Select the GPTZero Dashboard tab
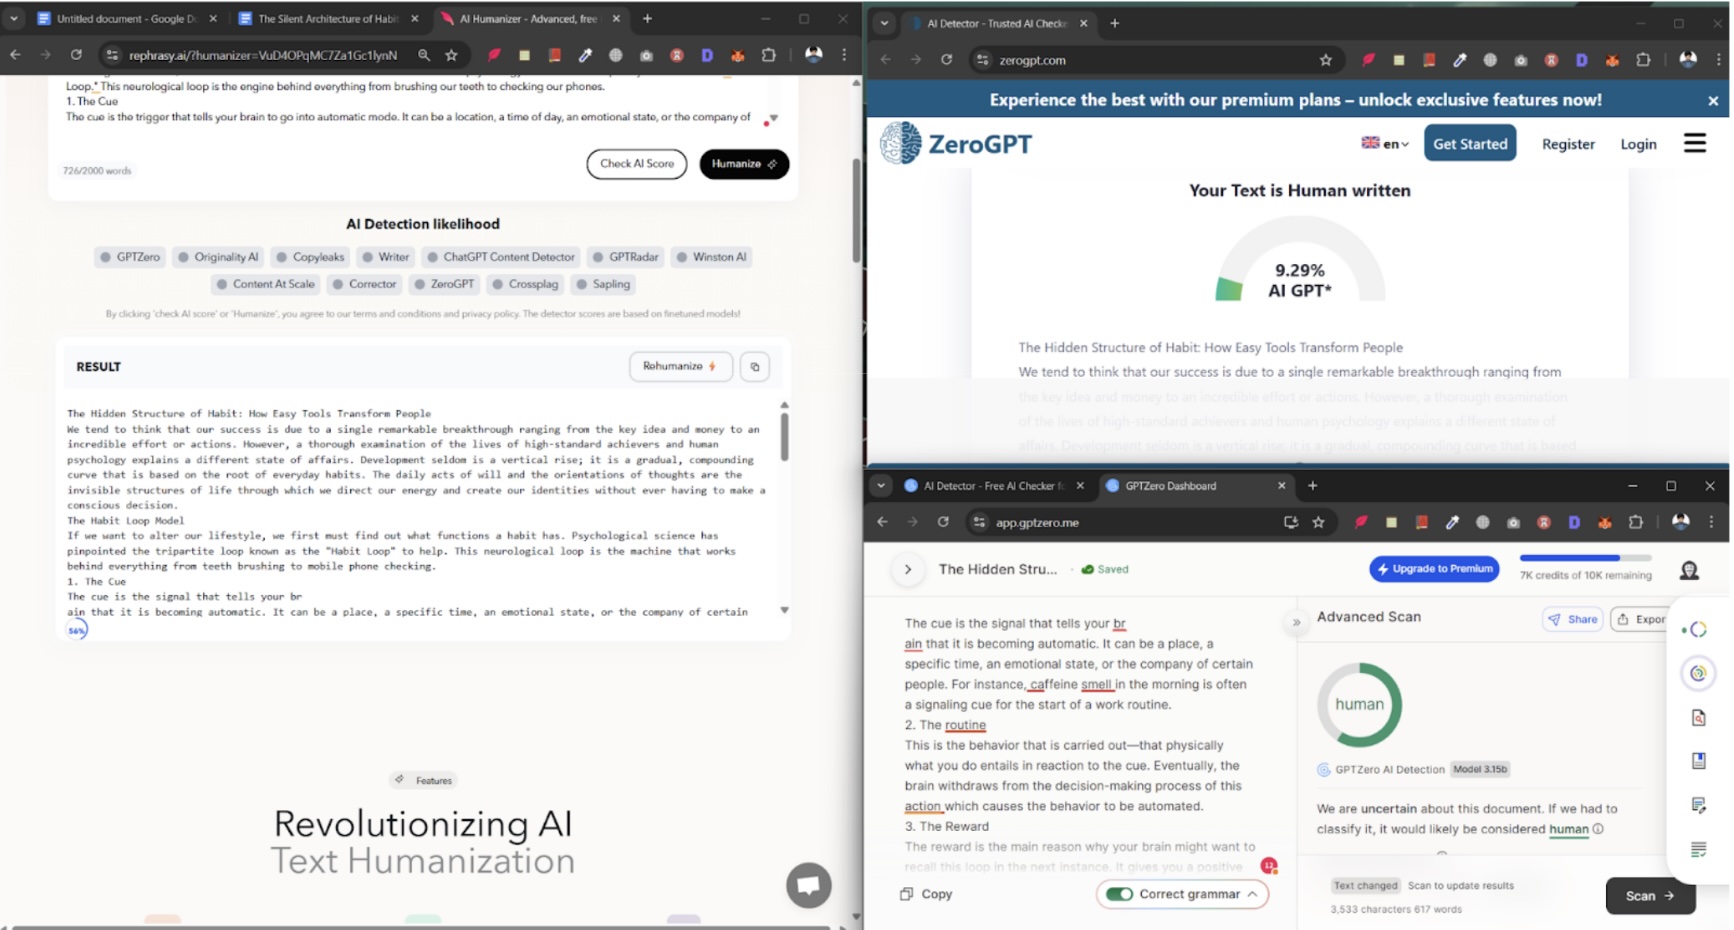The image size is (1734, 930). coord(1197,486)
